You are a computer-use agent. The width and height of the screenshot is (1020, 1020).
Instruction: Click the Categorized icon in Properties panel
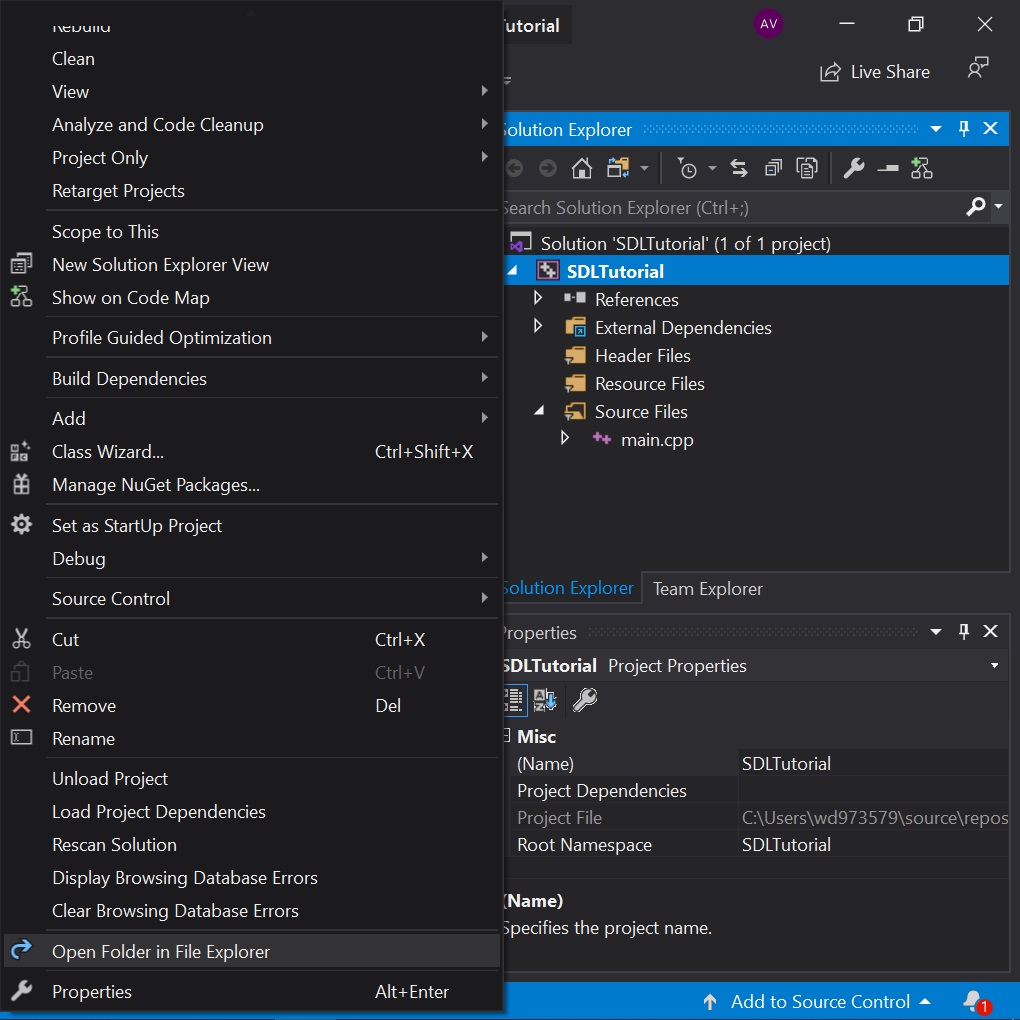(515, 700)
